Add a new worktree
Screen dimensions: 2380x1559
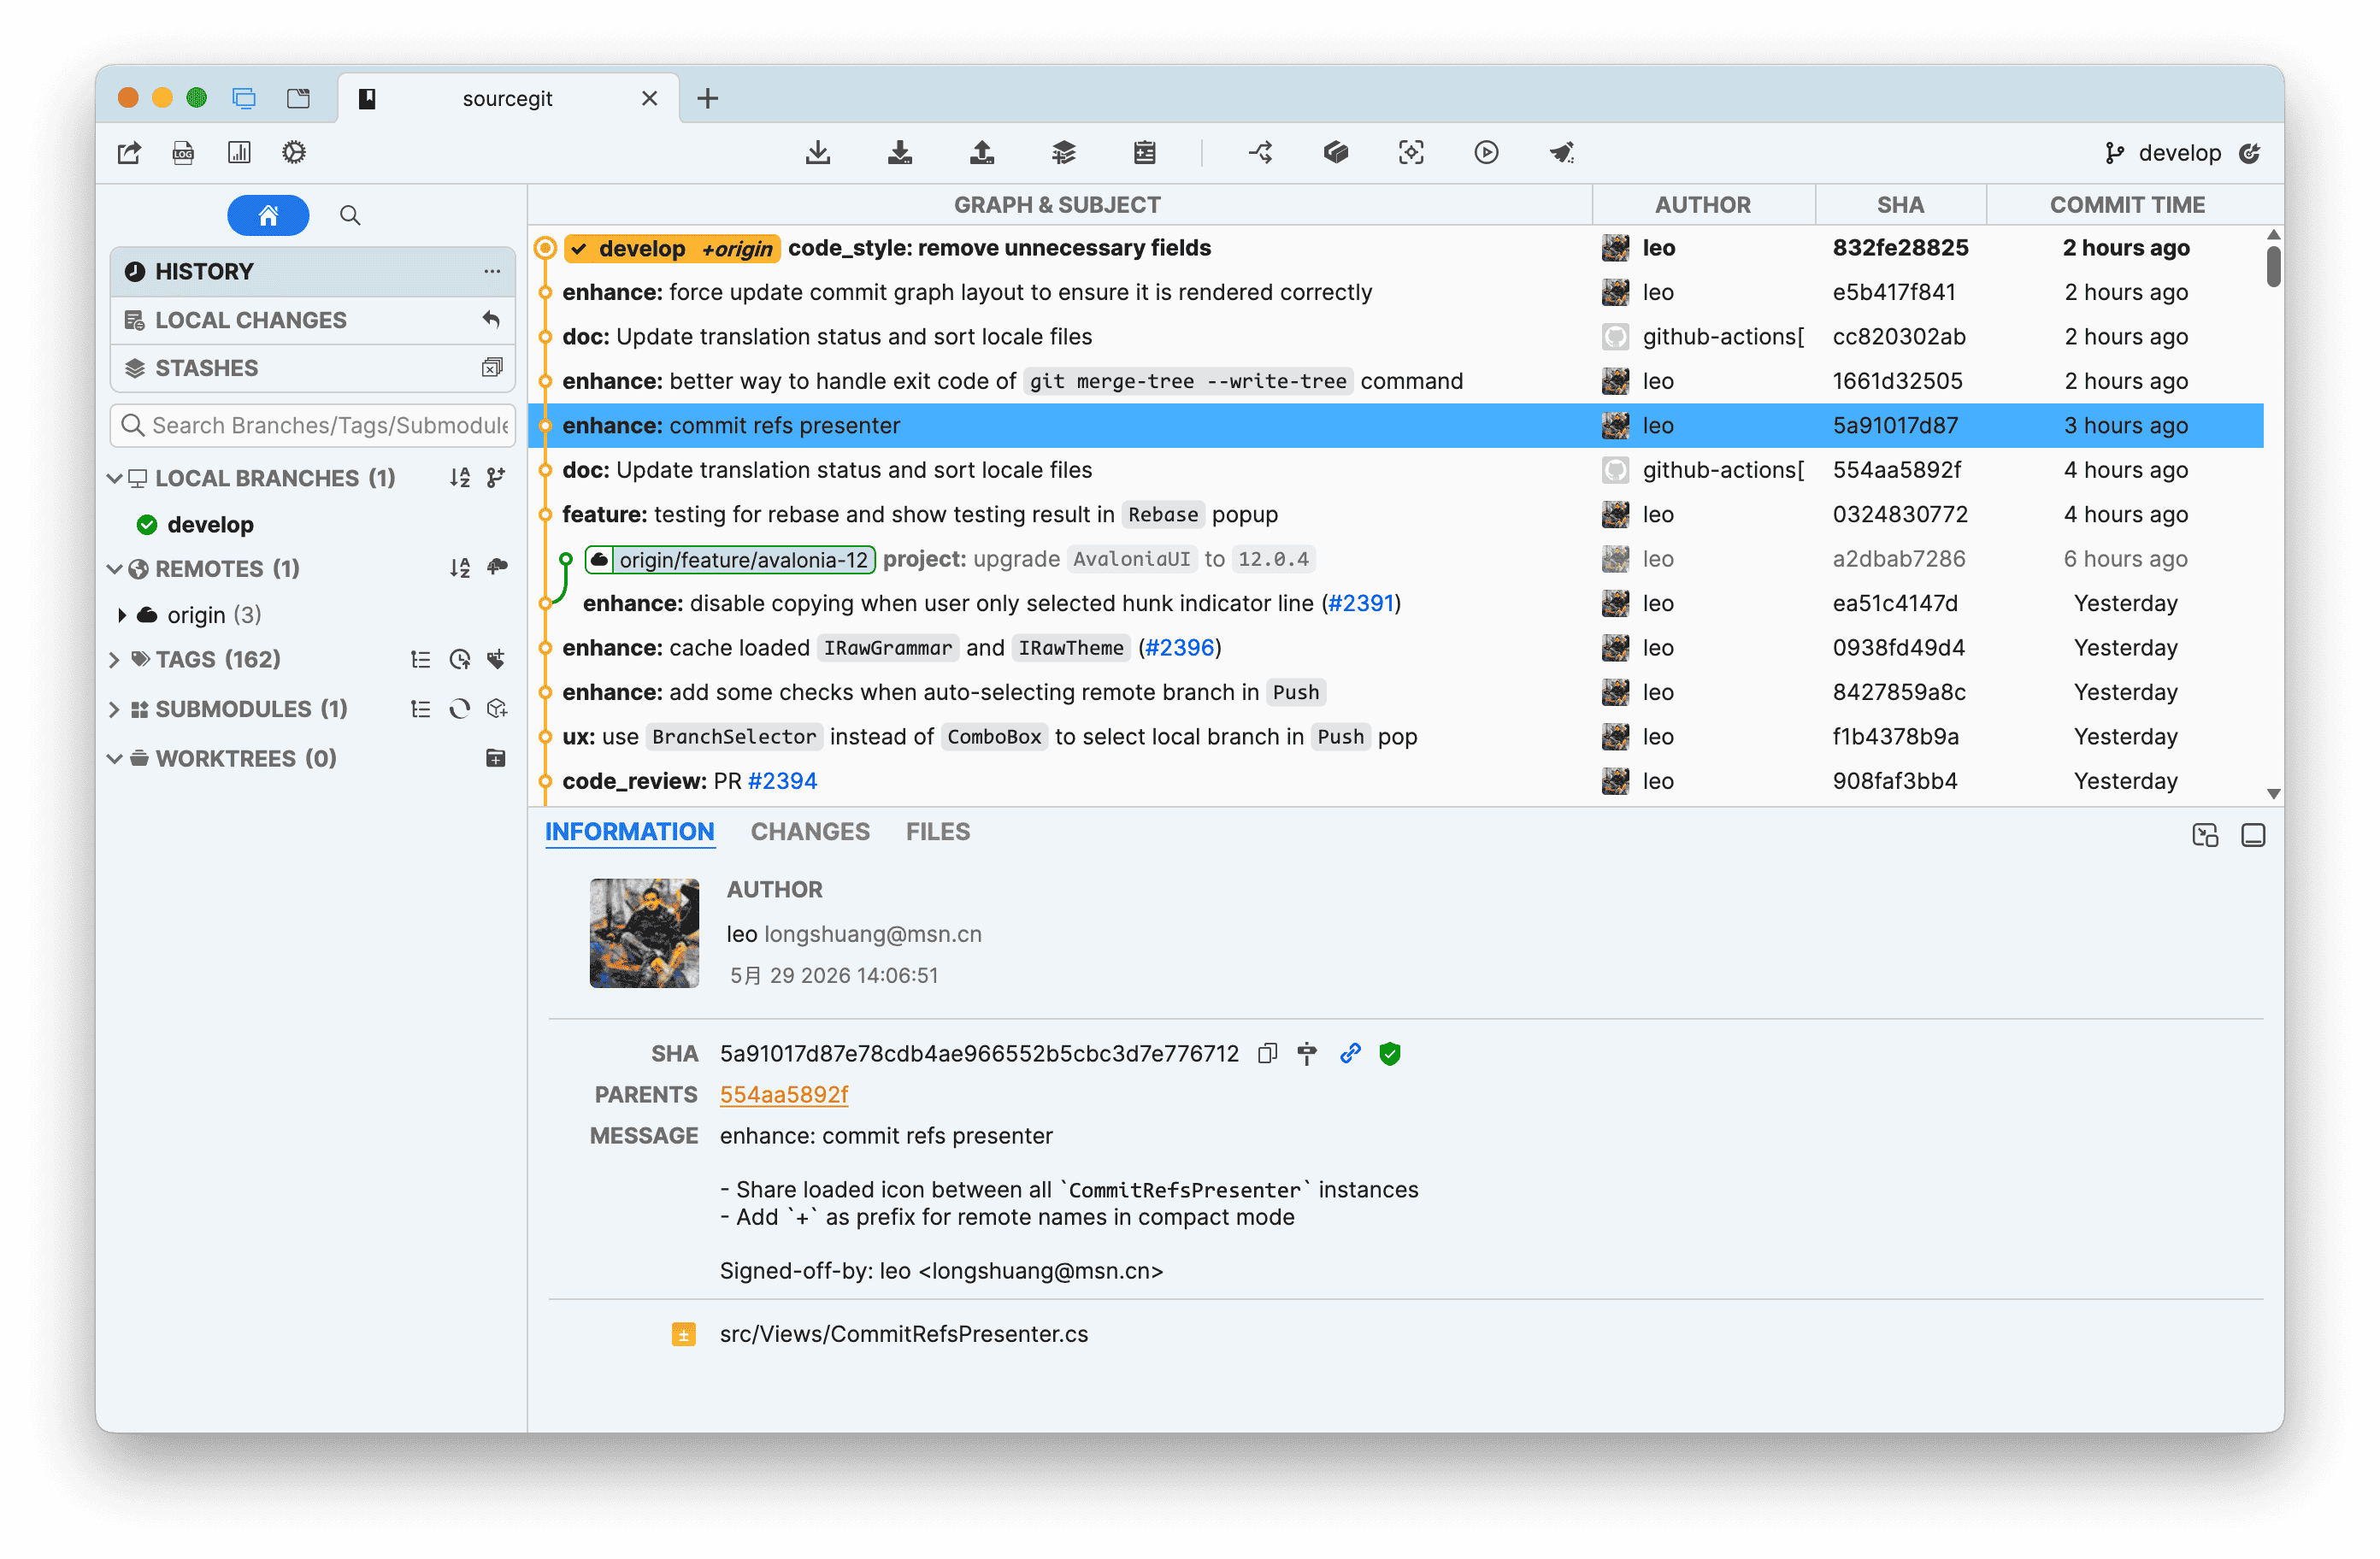[x=496, y=759]
